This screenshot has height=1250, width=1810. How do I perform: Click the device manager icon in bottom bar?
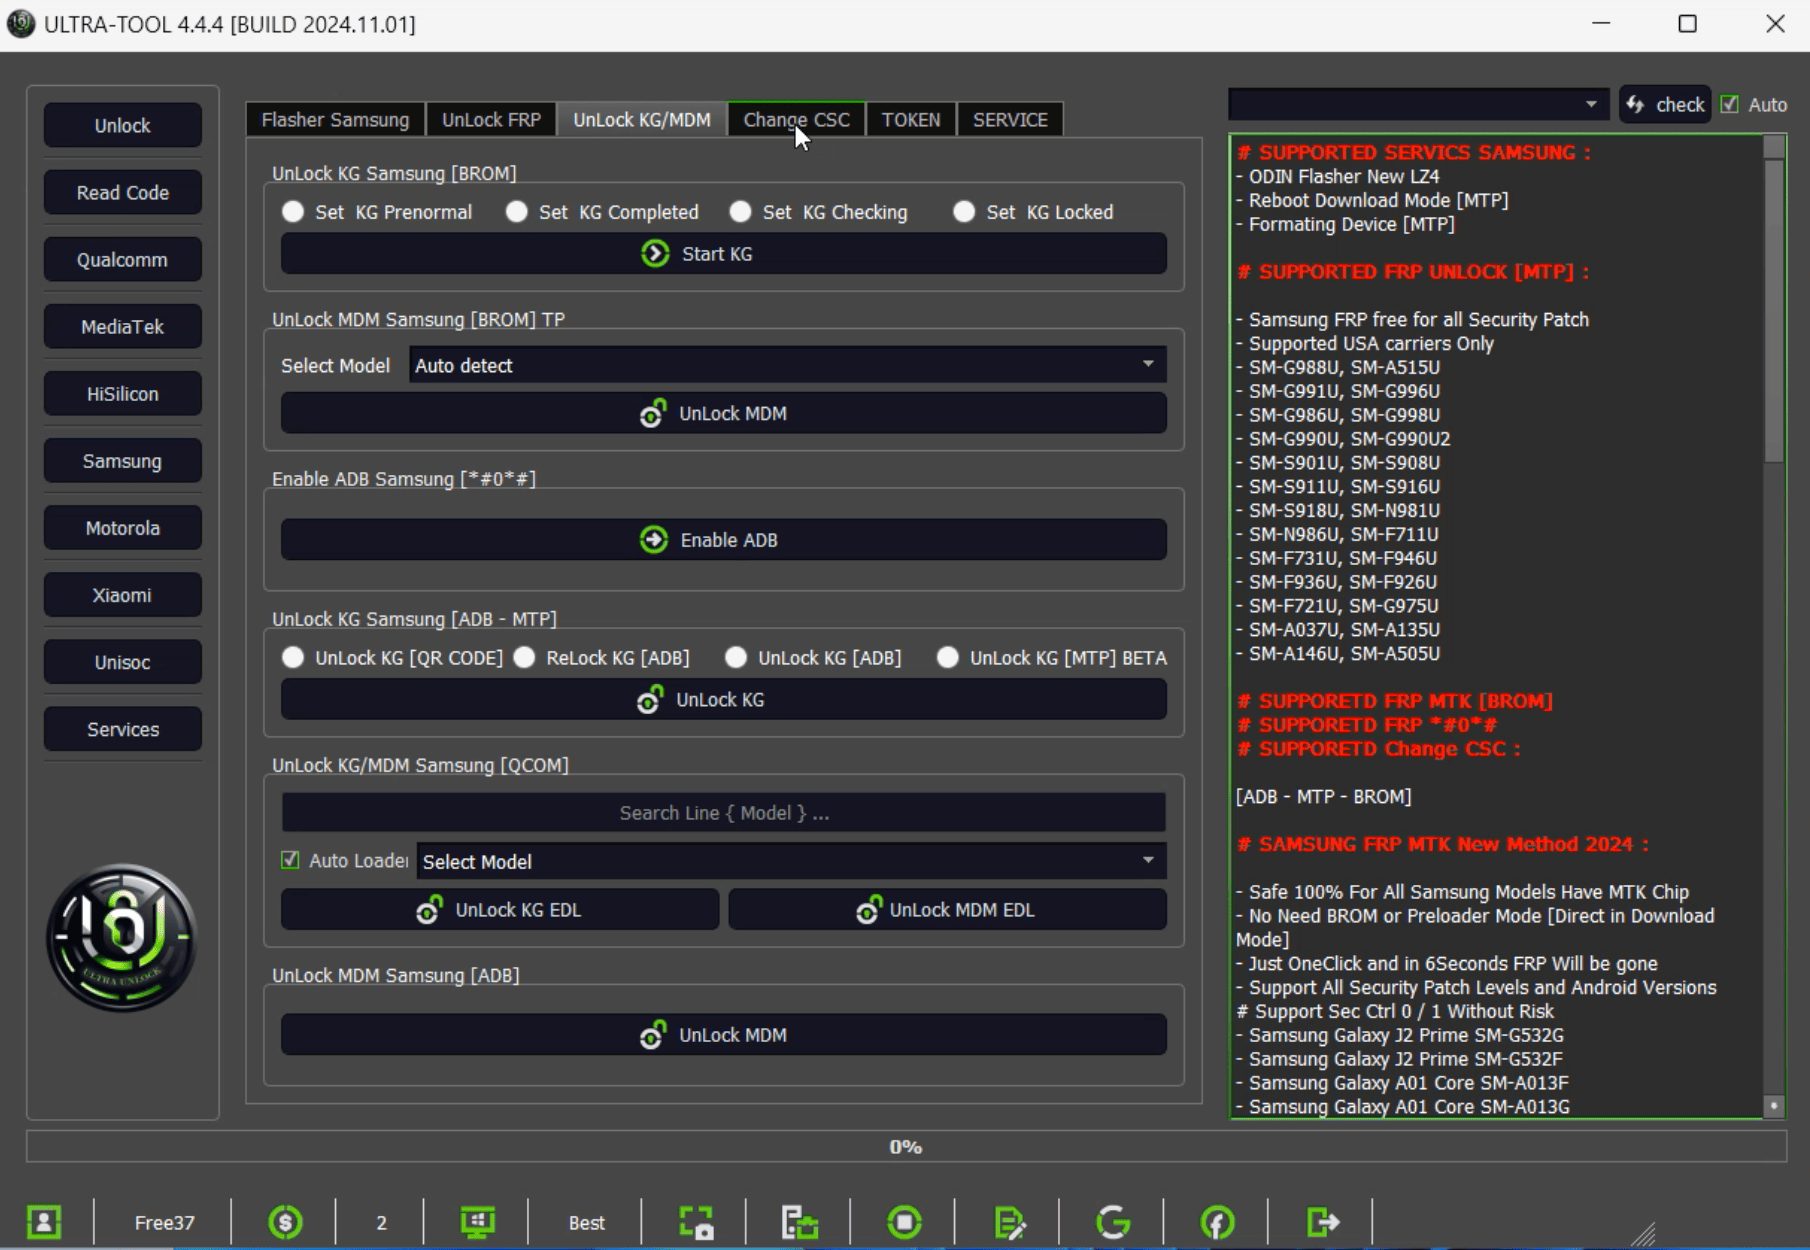pos(799,1222)
